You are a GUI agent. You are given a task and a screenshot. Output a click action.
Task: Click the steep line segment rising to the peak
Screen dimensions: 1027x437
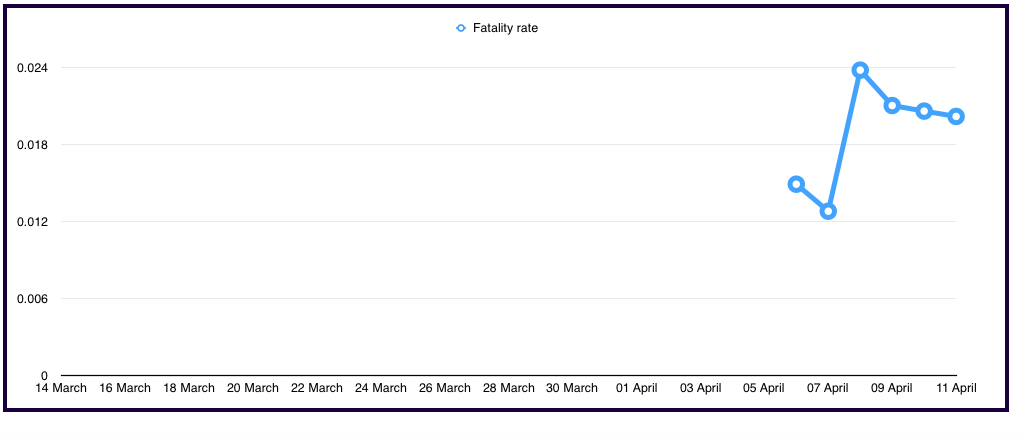click(x=844, y=140)
